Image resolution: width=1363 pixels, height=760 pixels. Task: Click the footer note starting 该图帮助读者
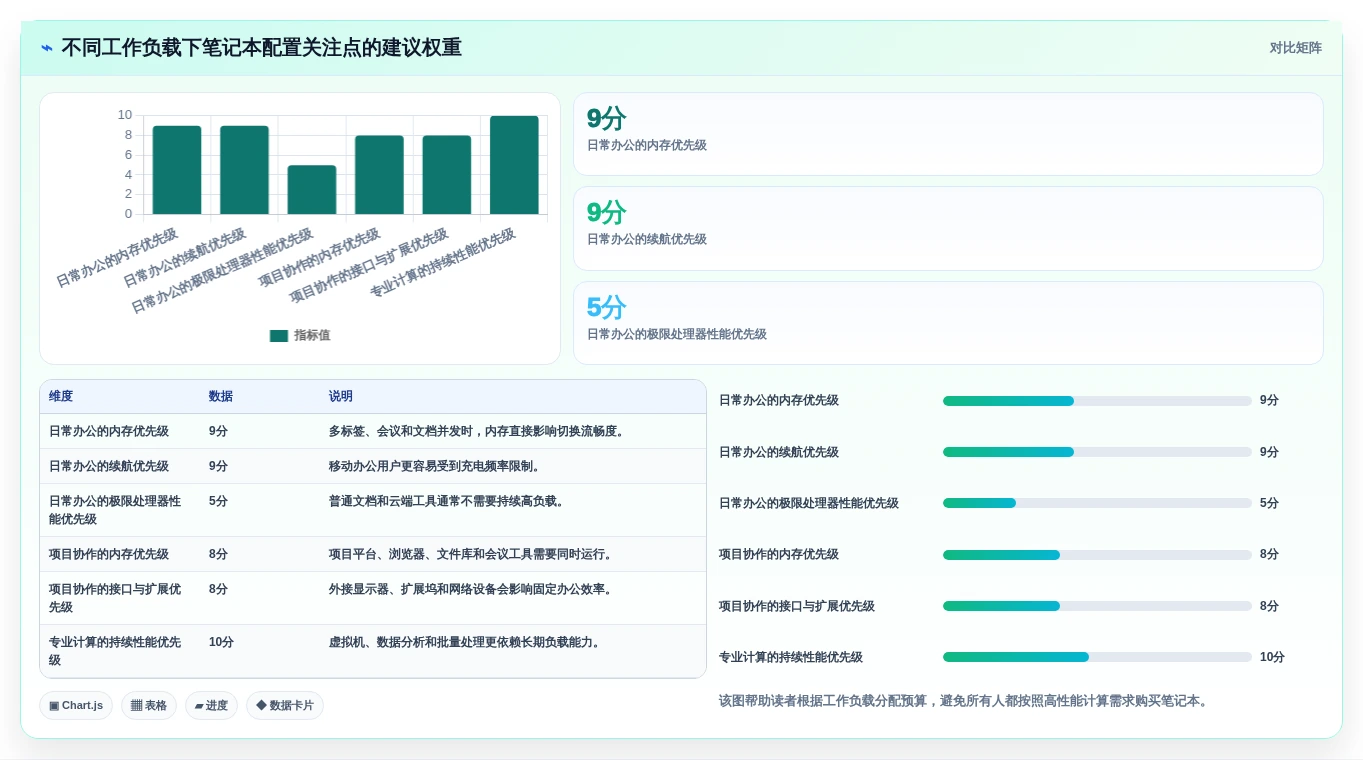pos(966,702)
